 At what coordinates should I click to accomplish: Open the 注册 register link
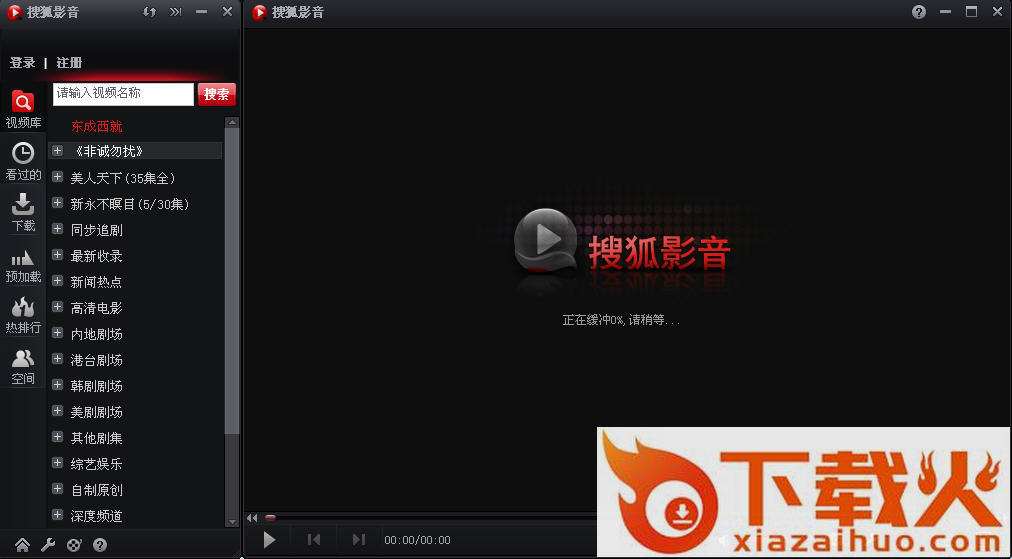[69, 63]
